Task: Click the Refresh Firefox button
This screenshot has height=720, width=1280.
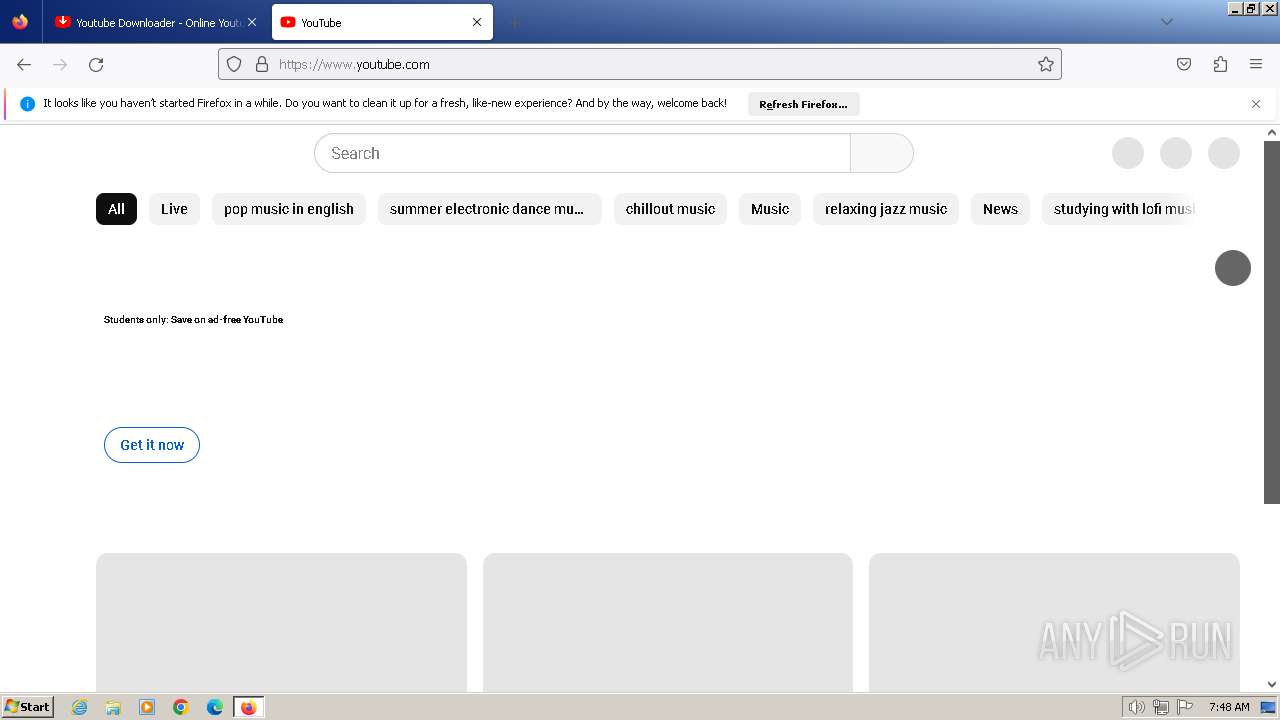Action: (x=803, y=104)
